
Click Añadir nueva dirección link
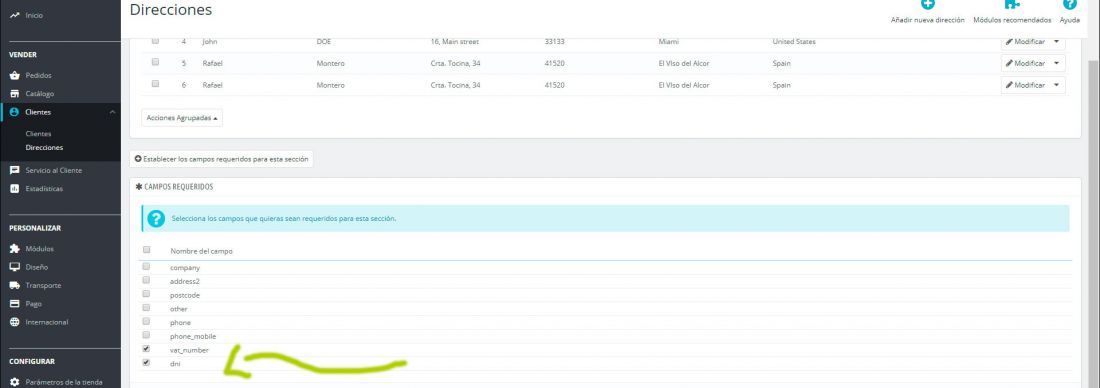pos(927,20)
